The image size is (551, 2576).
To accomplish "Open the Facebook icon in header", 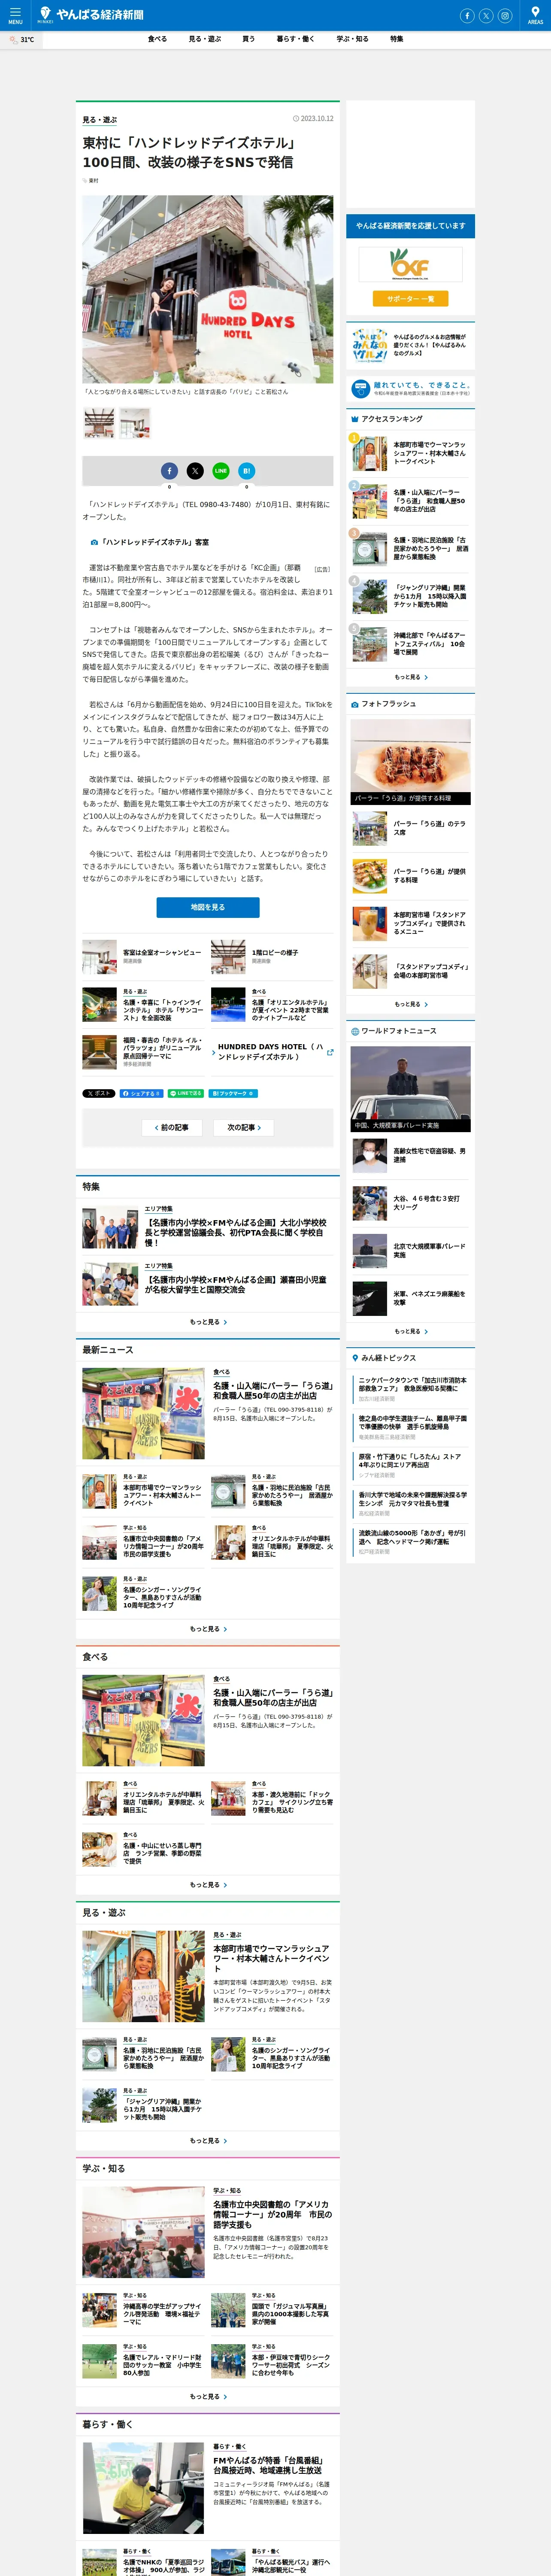I will click(466, 16).
